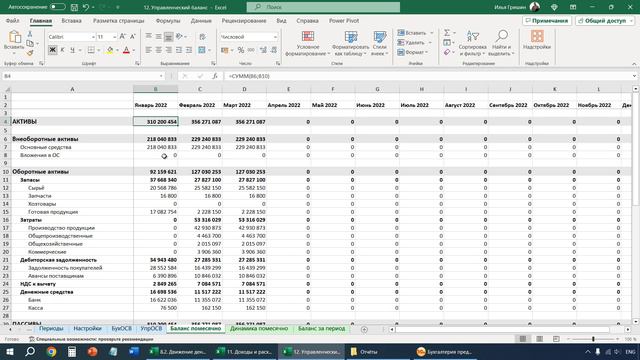Click the Save icon in title bar

[74, 7]
